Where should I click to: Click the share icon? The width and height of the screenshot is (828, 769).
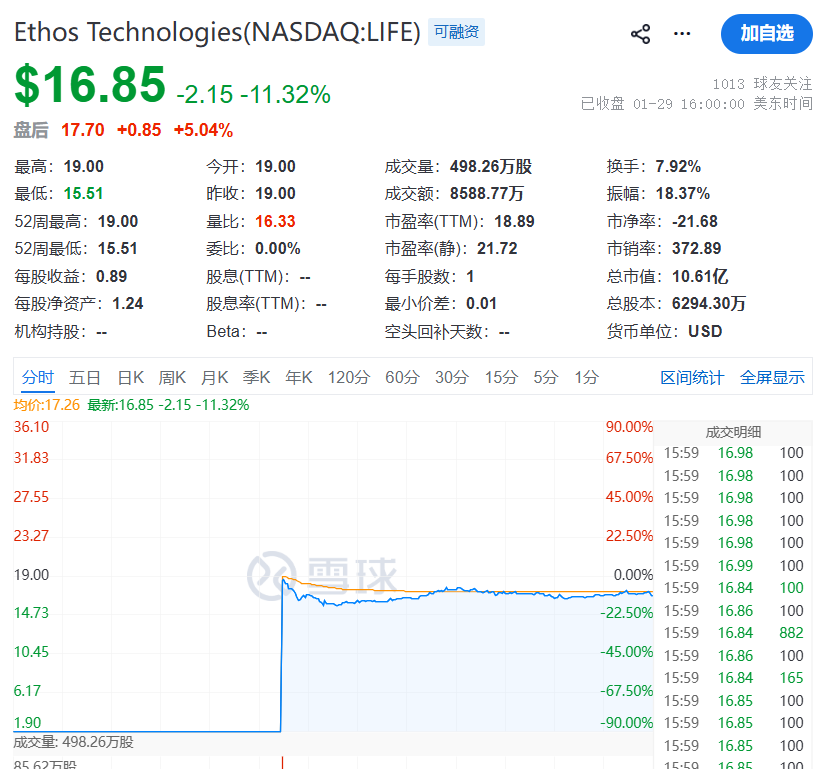(x=640, y=34)
